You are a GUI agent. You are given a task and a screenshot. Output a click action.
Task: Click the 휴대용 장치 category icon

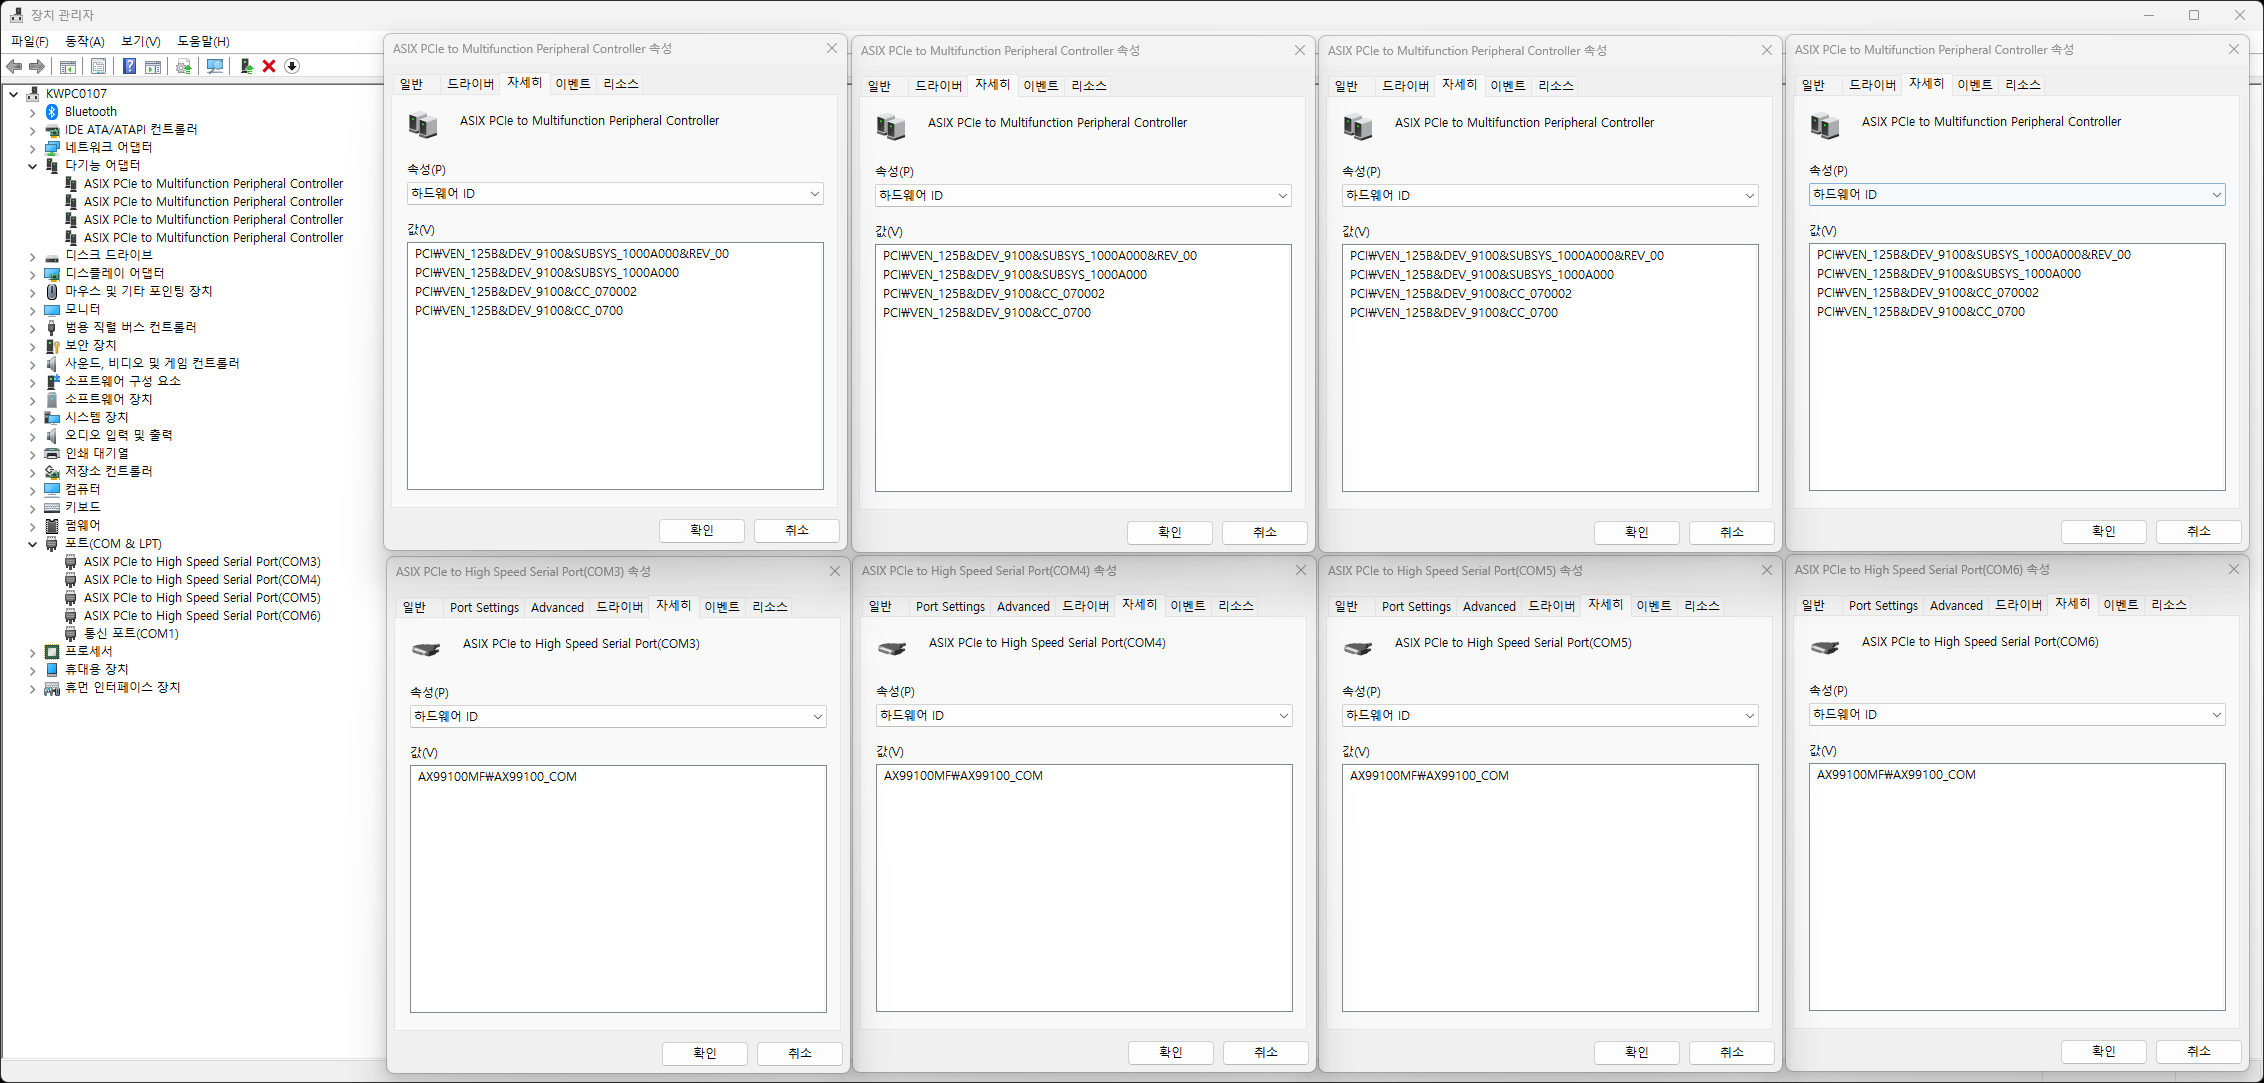click(x=52, y=670)
